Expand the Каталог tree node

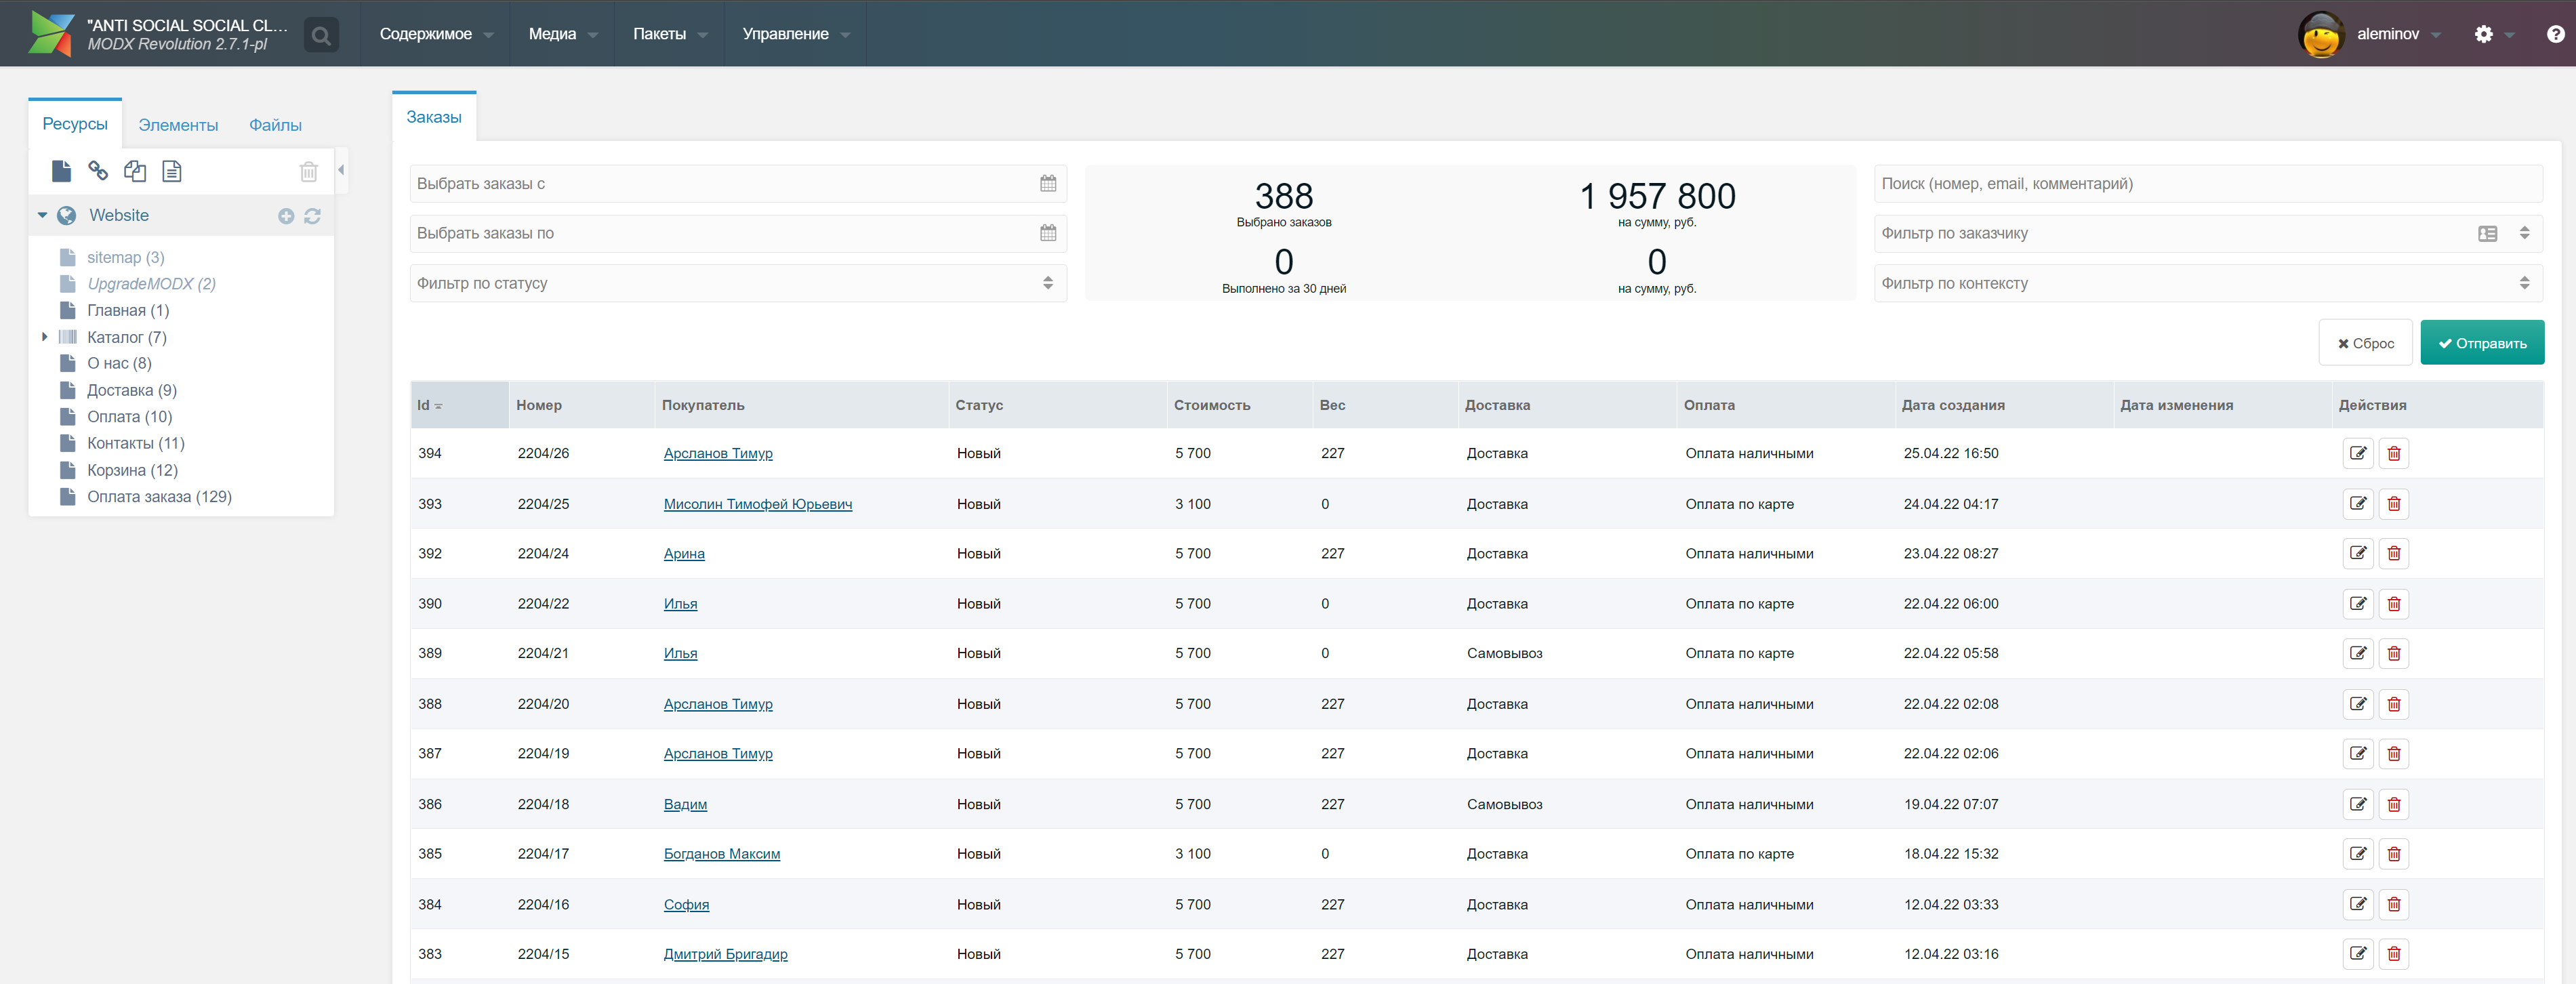pyautogui.click(x=44, y=337)
